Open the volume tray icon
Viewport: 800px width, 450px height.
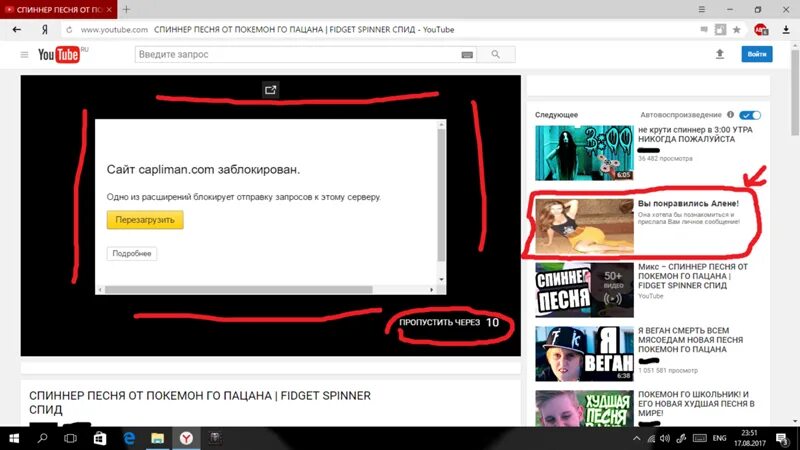tap(664, 438)
